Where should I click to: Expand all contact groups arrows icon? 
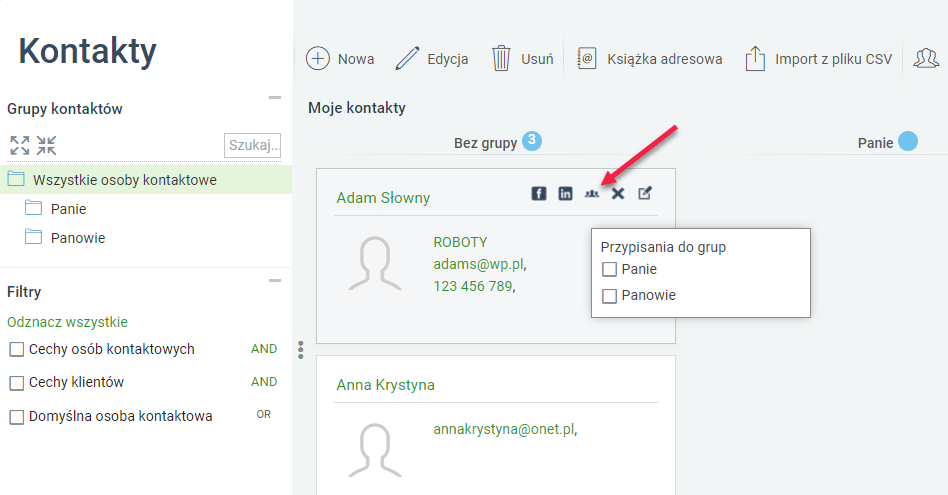click(x=20, y=145)
